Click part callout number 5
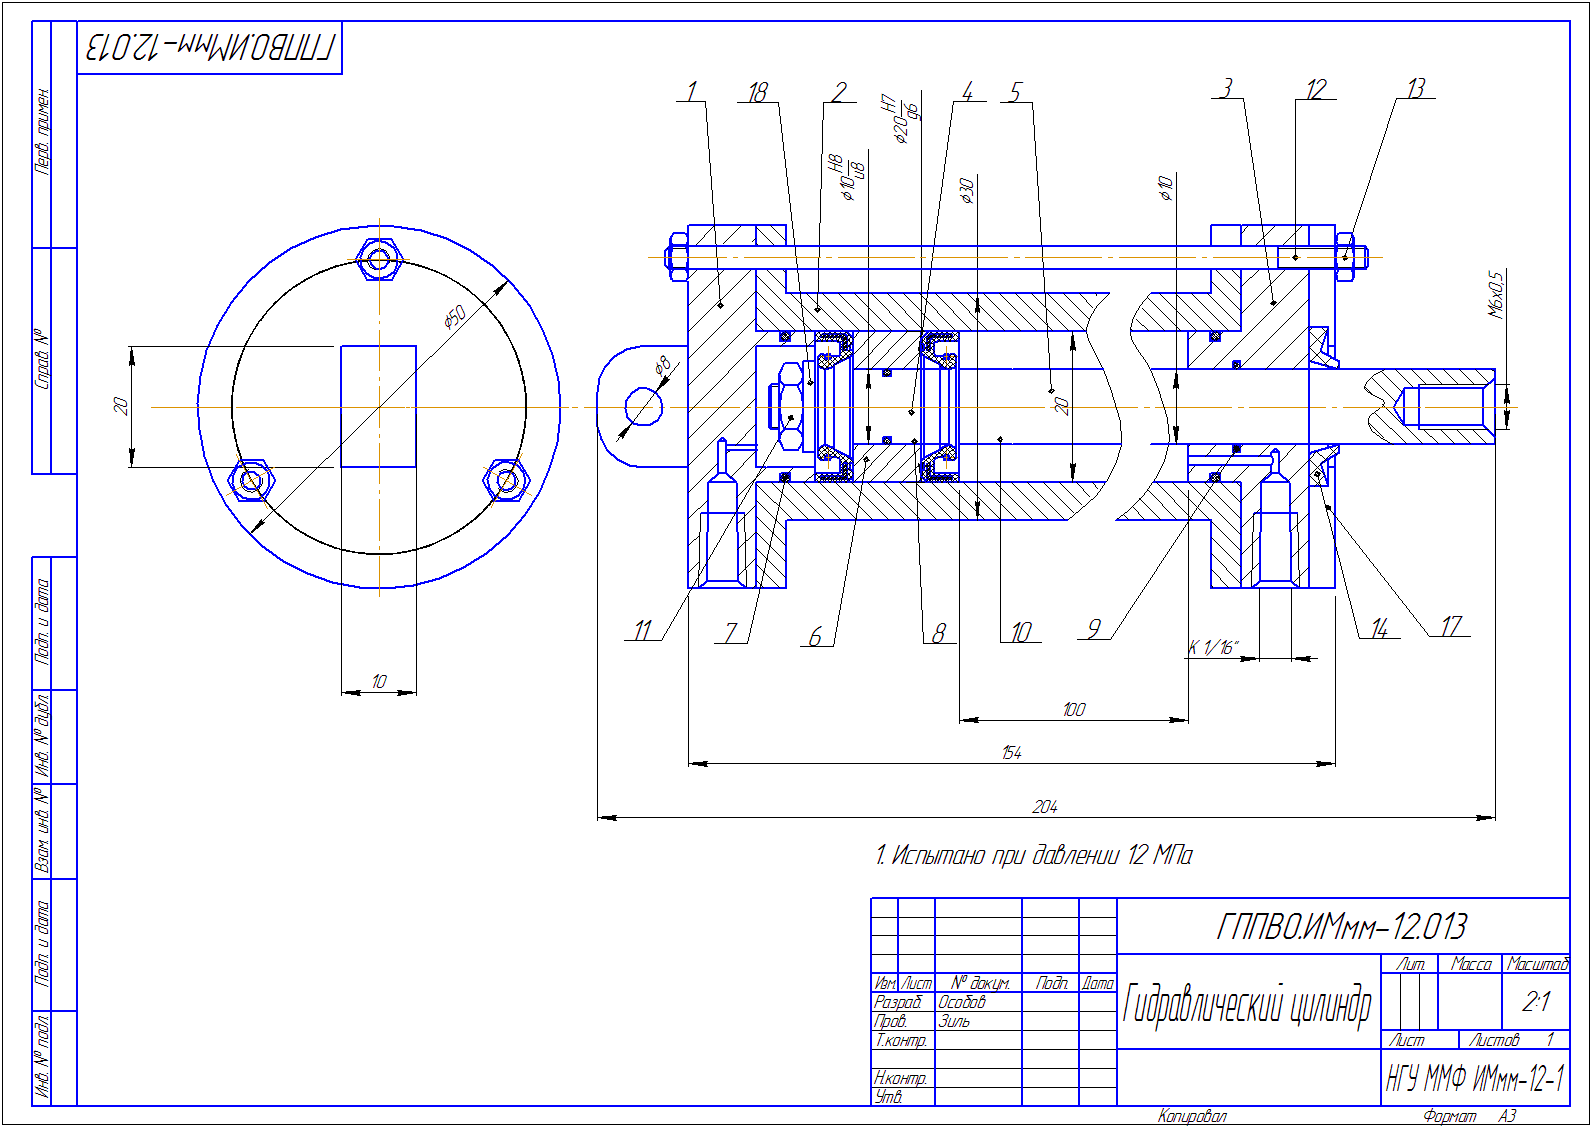The image size is (1592, 1127). point(1015,92)
